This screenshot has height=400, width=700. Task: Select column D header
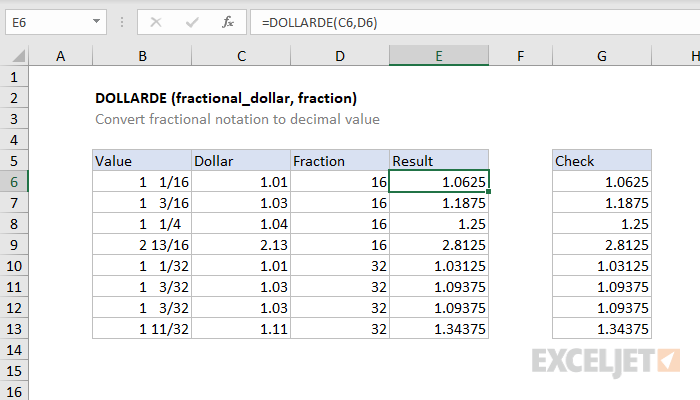pyautogui.click(x=340, y=56)
